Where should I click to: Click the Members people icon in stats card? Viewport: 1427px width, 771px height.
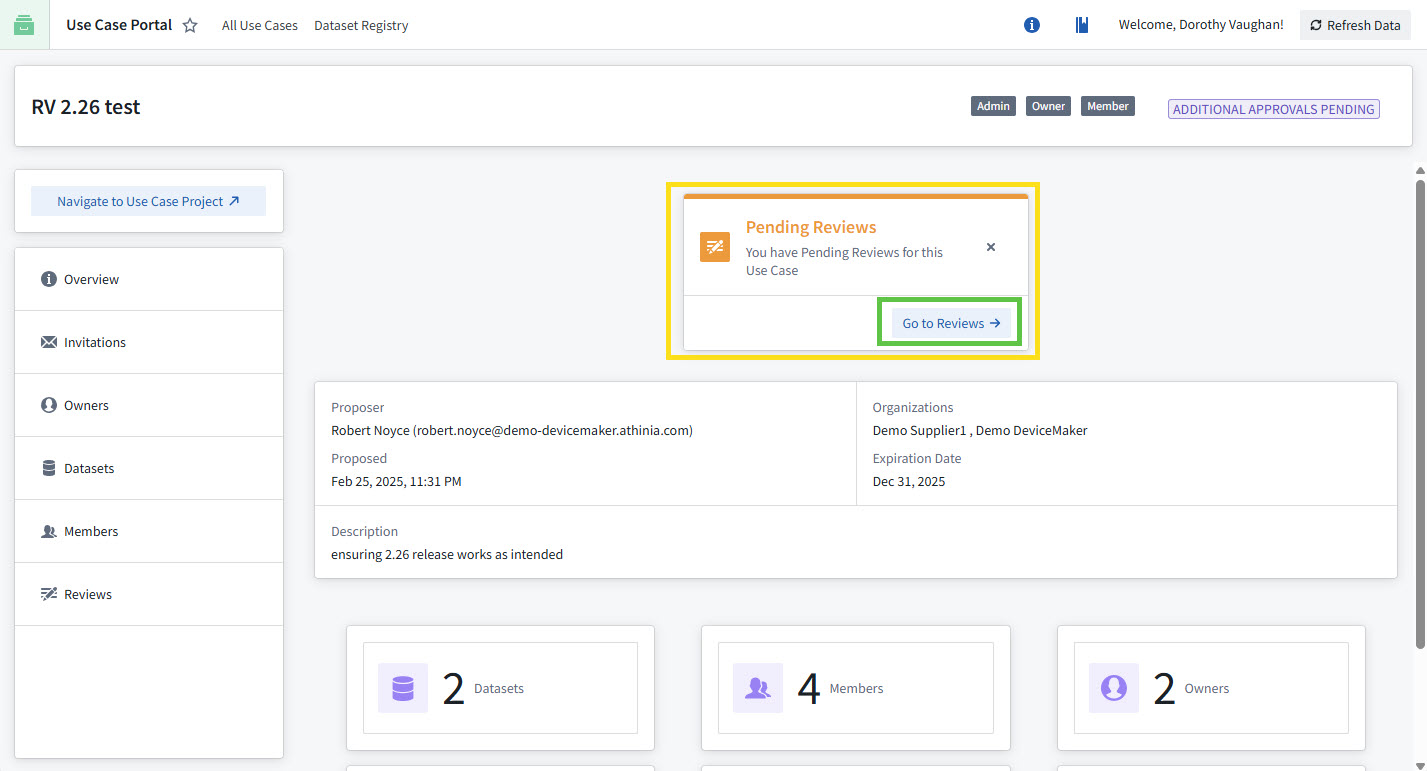pyautogui.click(x=758, y=688)
